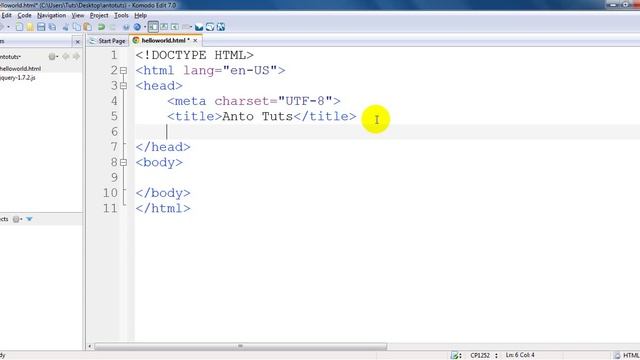Viewport: 640px width, 360px height.
Task: Open the Edit menu
Action: click(6, 16)
